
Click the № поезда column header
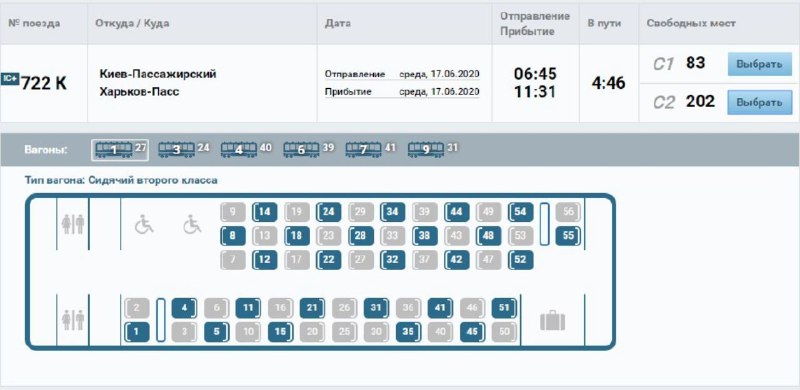[34, 23]
